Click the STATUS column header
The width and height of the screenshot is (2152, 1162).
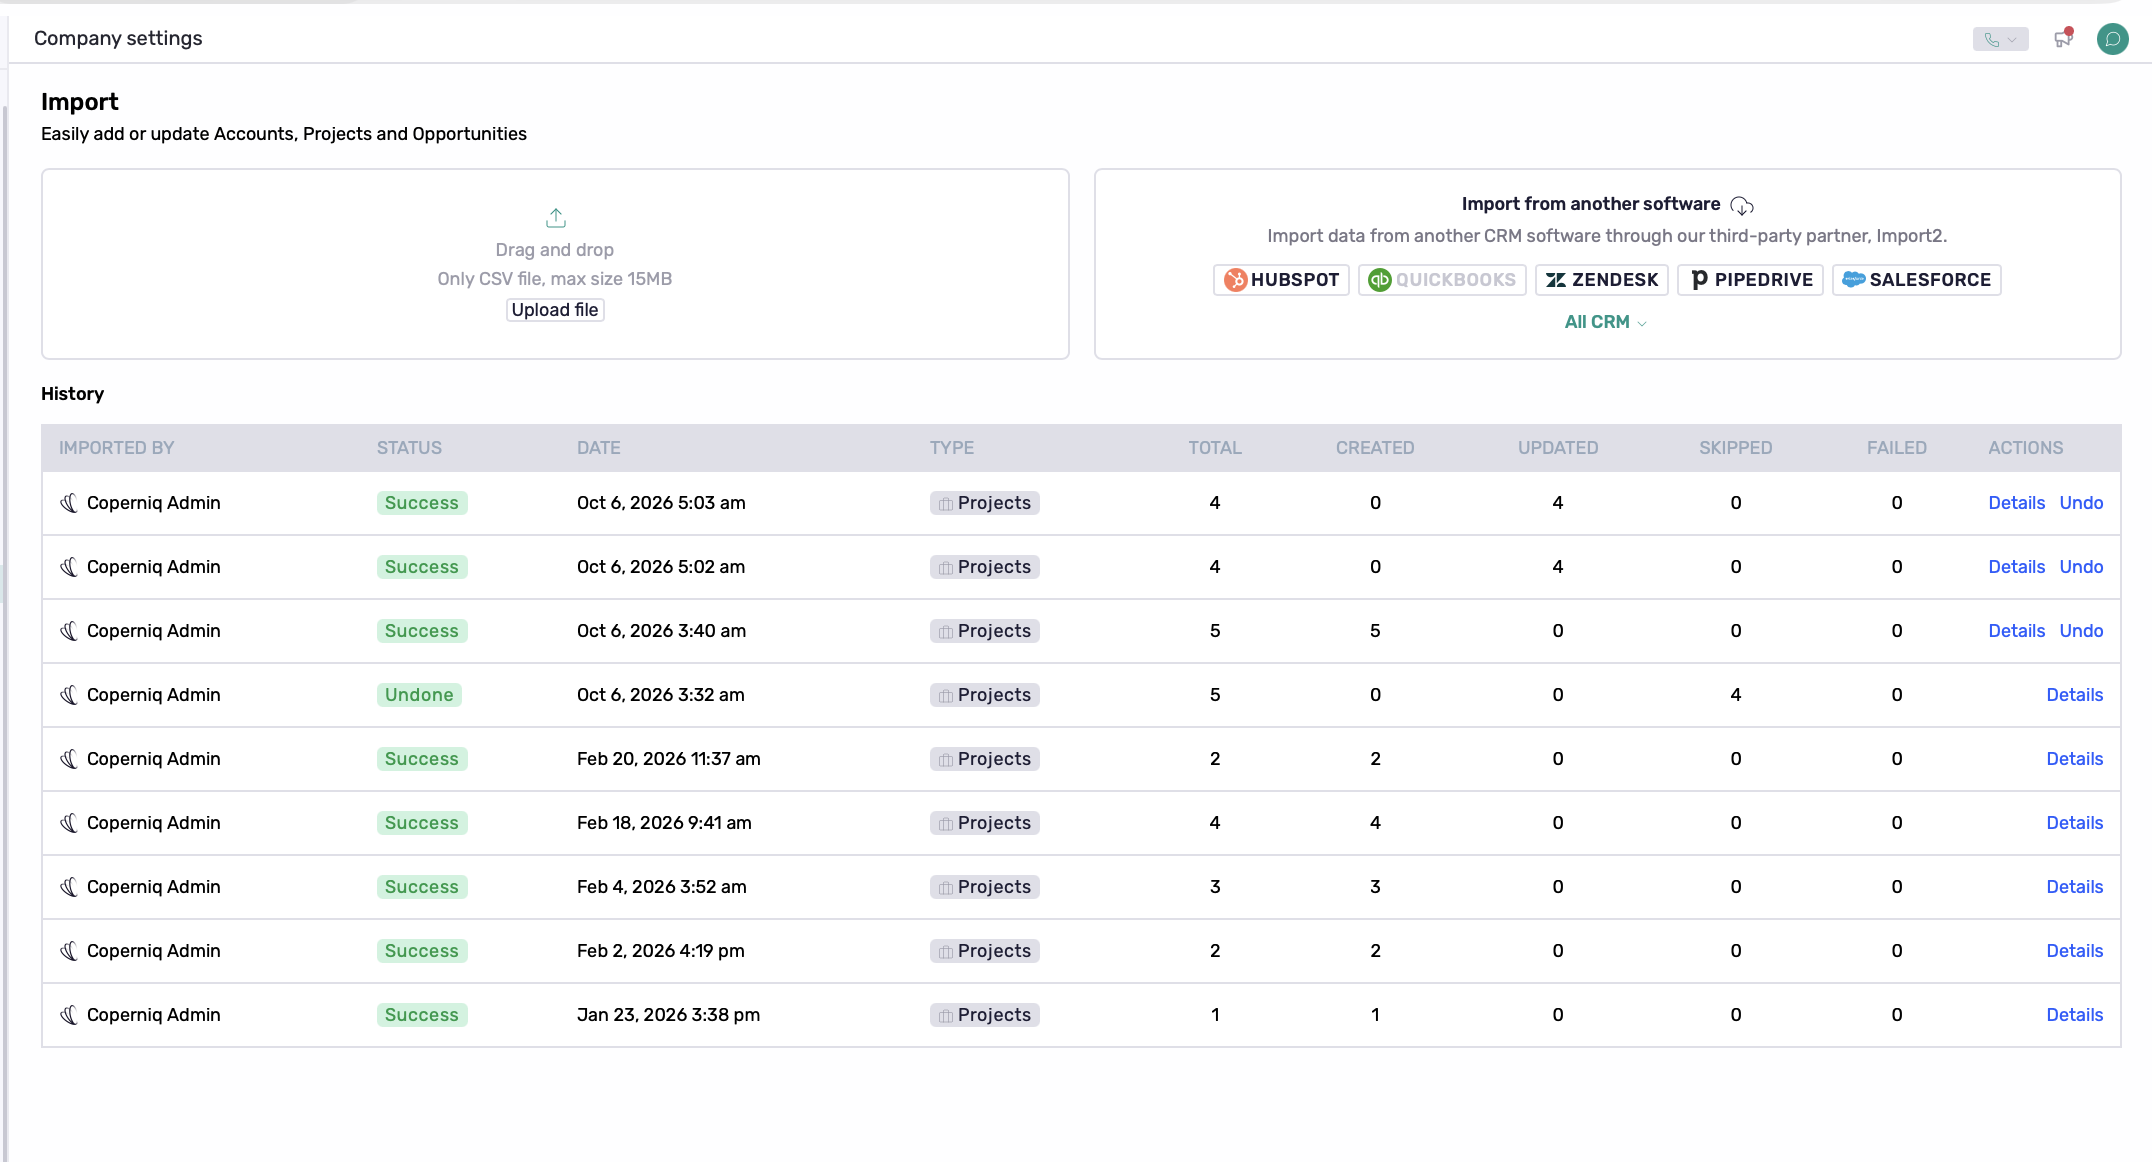pyautogui.click(x=409, y=448)
